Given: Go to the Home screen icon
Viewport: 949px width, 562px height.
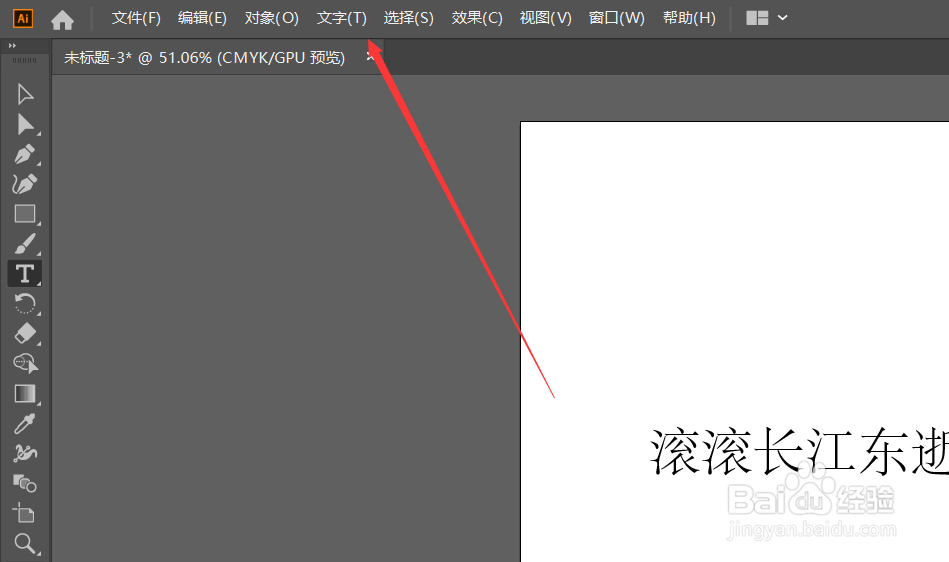Looking at the screenshot, I should click(62, 20).
